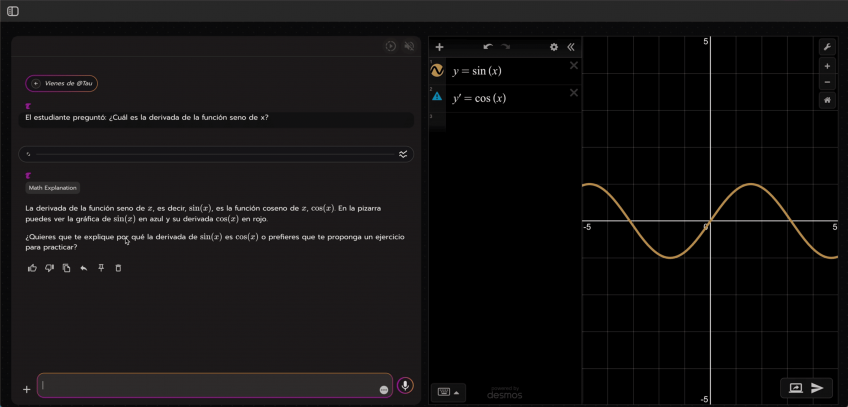Open the plus attachment menu near chat input
848x407 pixels.
click(26, 389)
